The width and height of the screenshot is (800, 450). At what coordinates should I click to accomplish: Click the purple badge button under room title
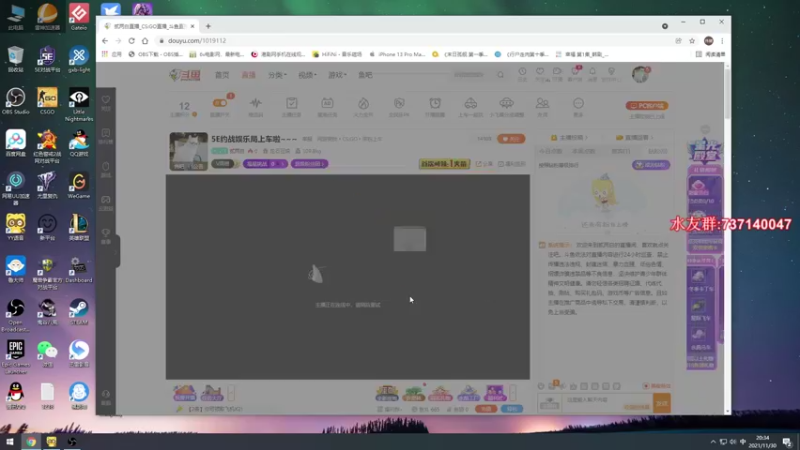tap(265, 164)
